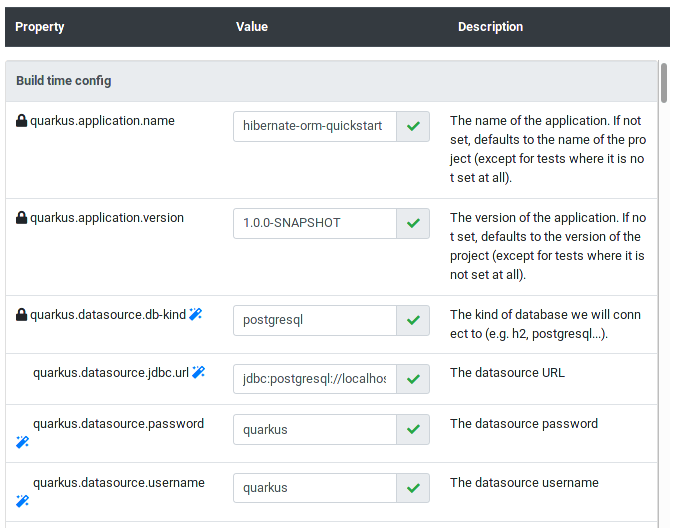Edit the hibernate-orm-quickstart value field
674x528 pixels.
pyautogui.click(x=315, y=126)
